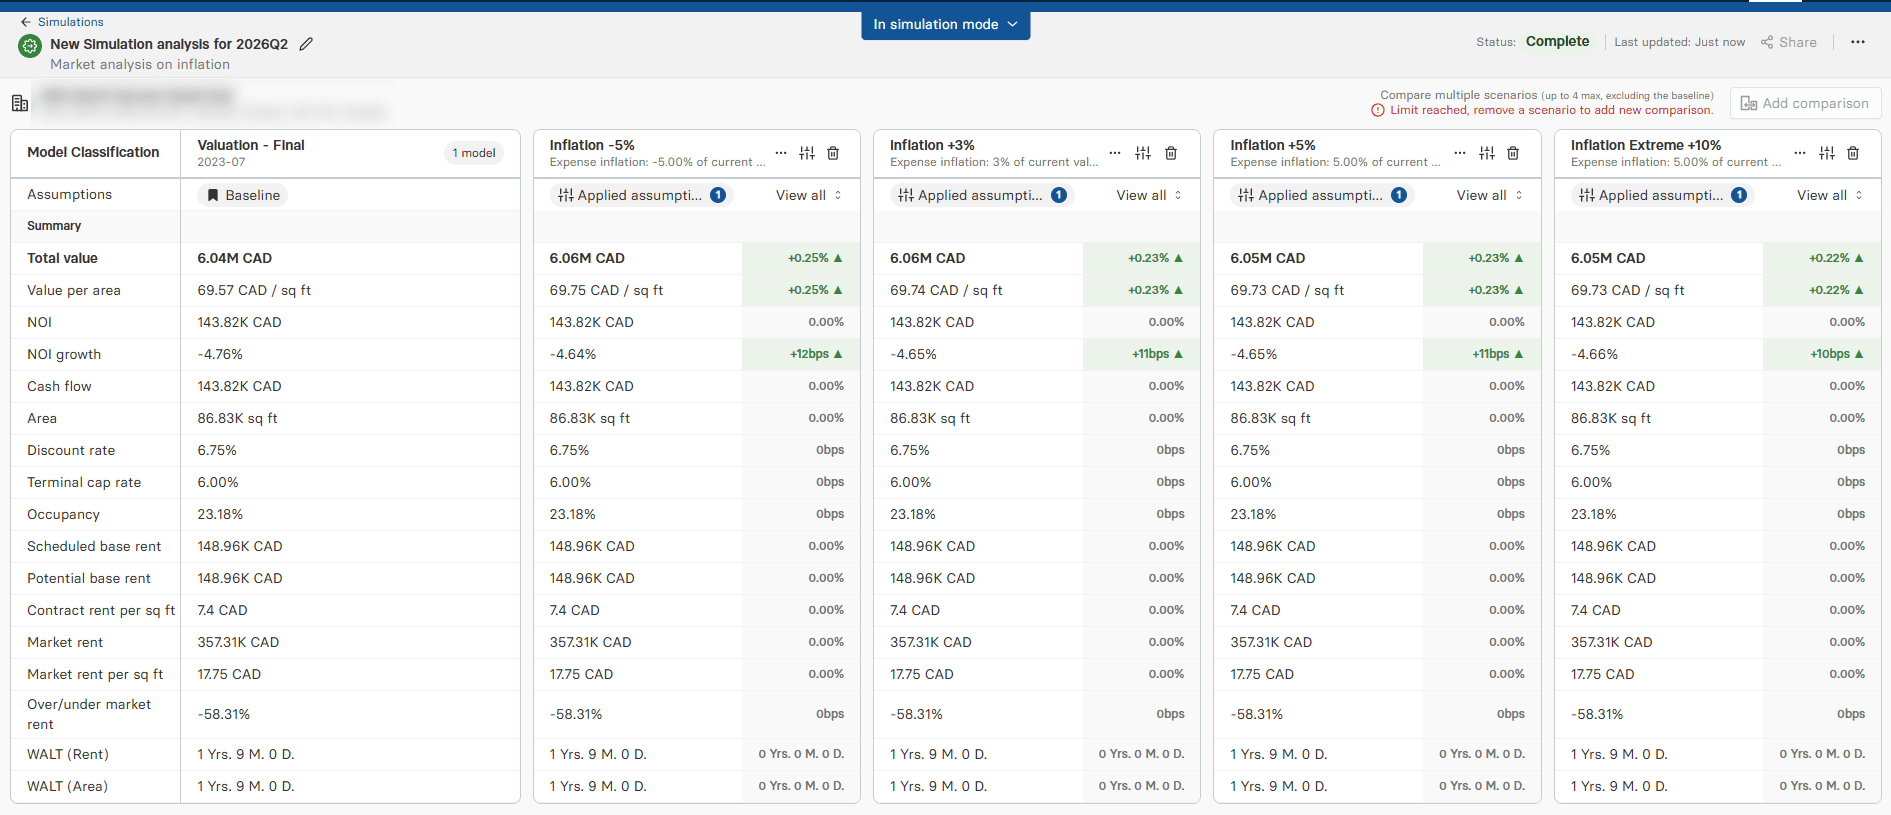1891x815 pixels.
Task: Click the Add comparison button
Action: [x=1805, y=103]
